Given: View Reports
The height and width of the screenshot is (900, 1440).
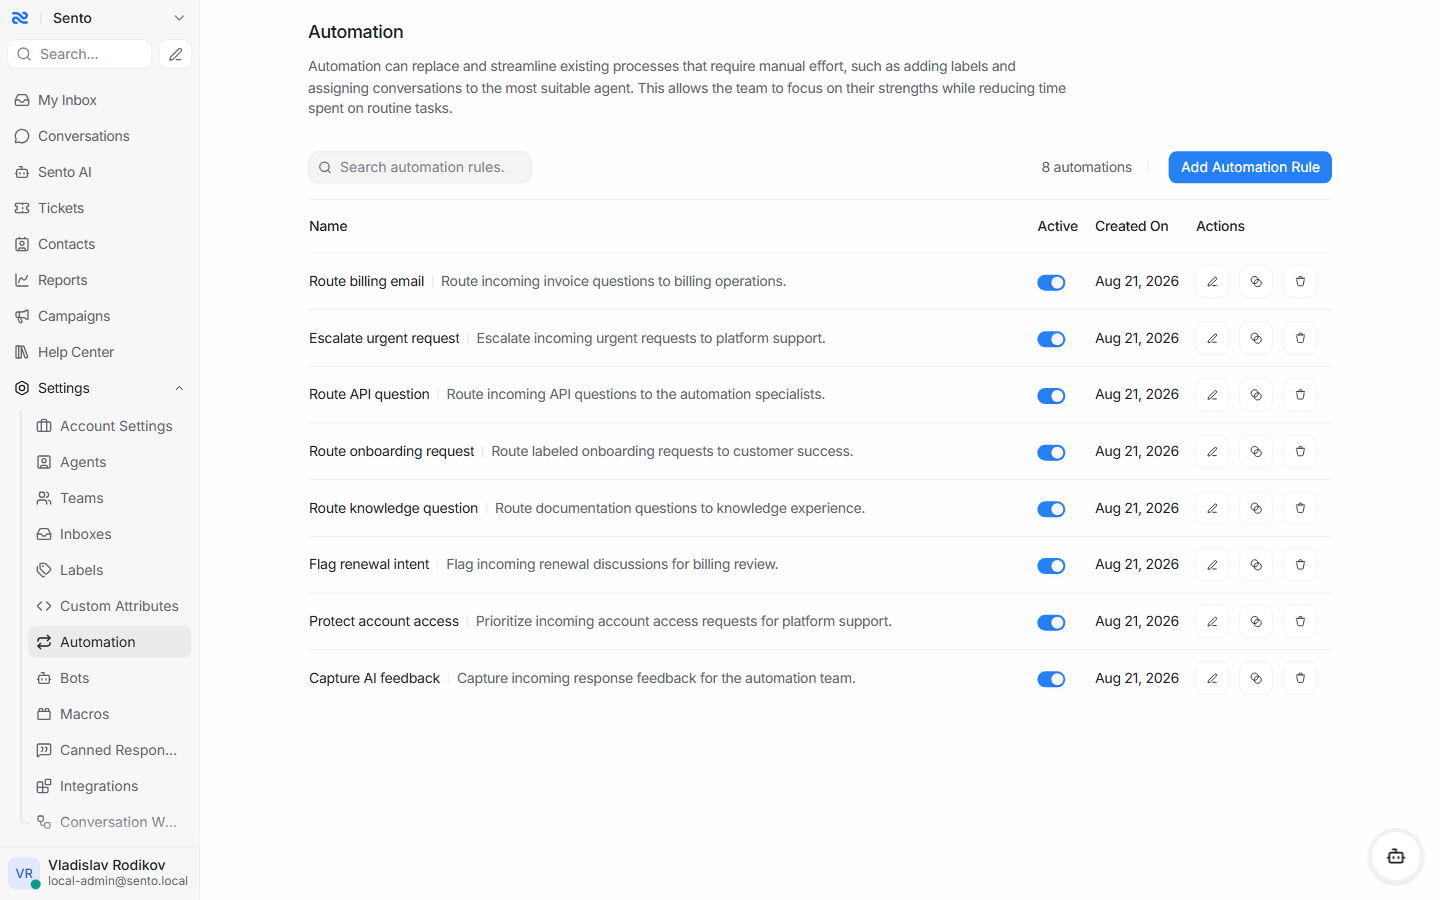Looking at the screenshot, I should click(100, 280).
